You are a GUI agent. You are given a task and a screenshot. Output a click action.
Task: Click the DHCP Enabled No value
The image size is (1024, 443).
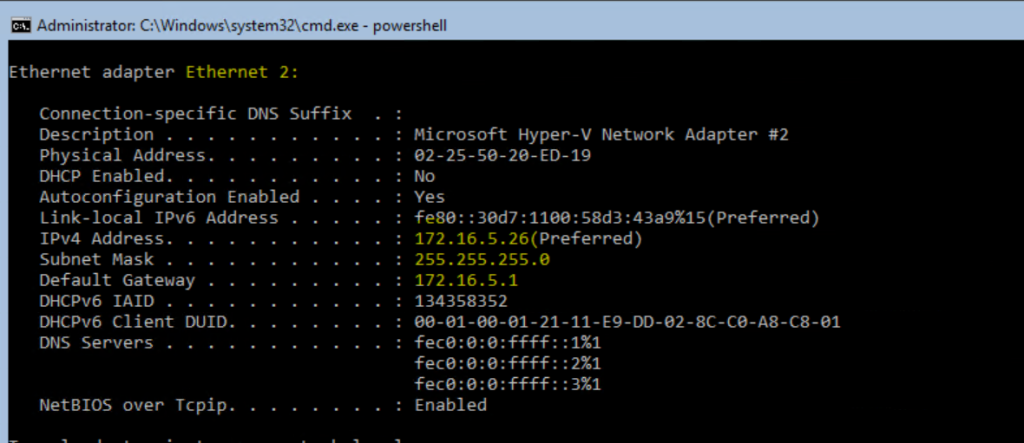tap(424, 177)
